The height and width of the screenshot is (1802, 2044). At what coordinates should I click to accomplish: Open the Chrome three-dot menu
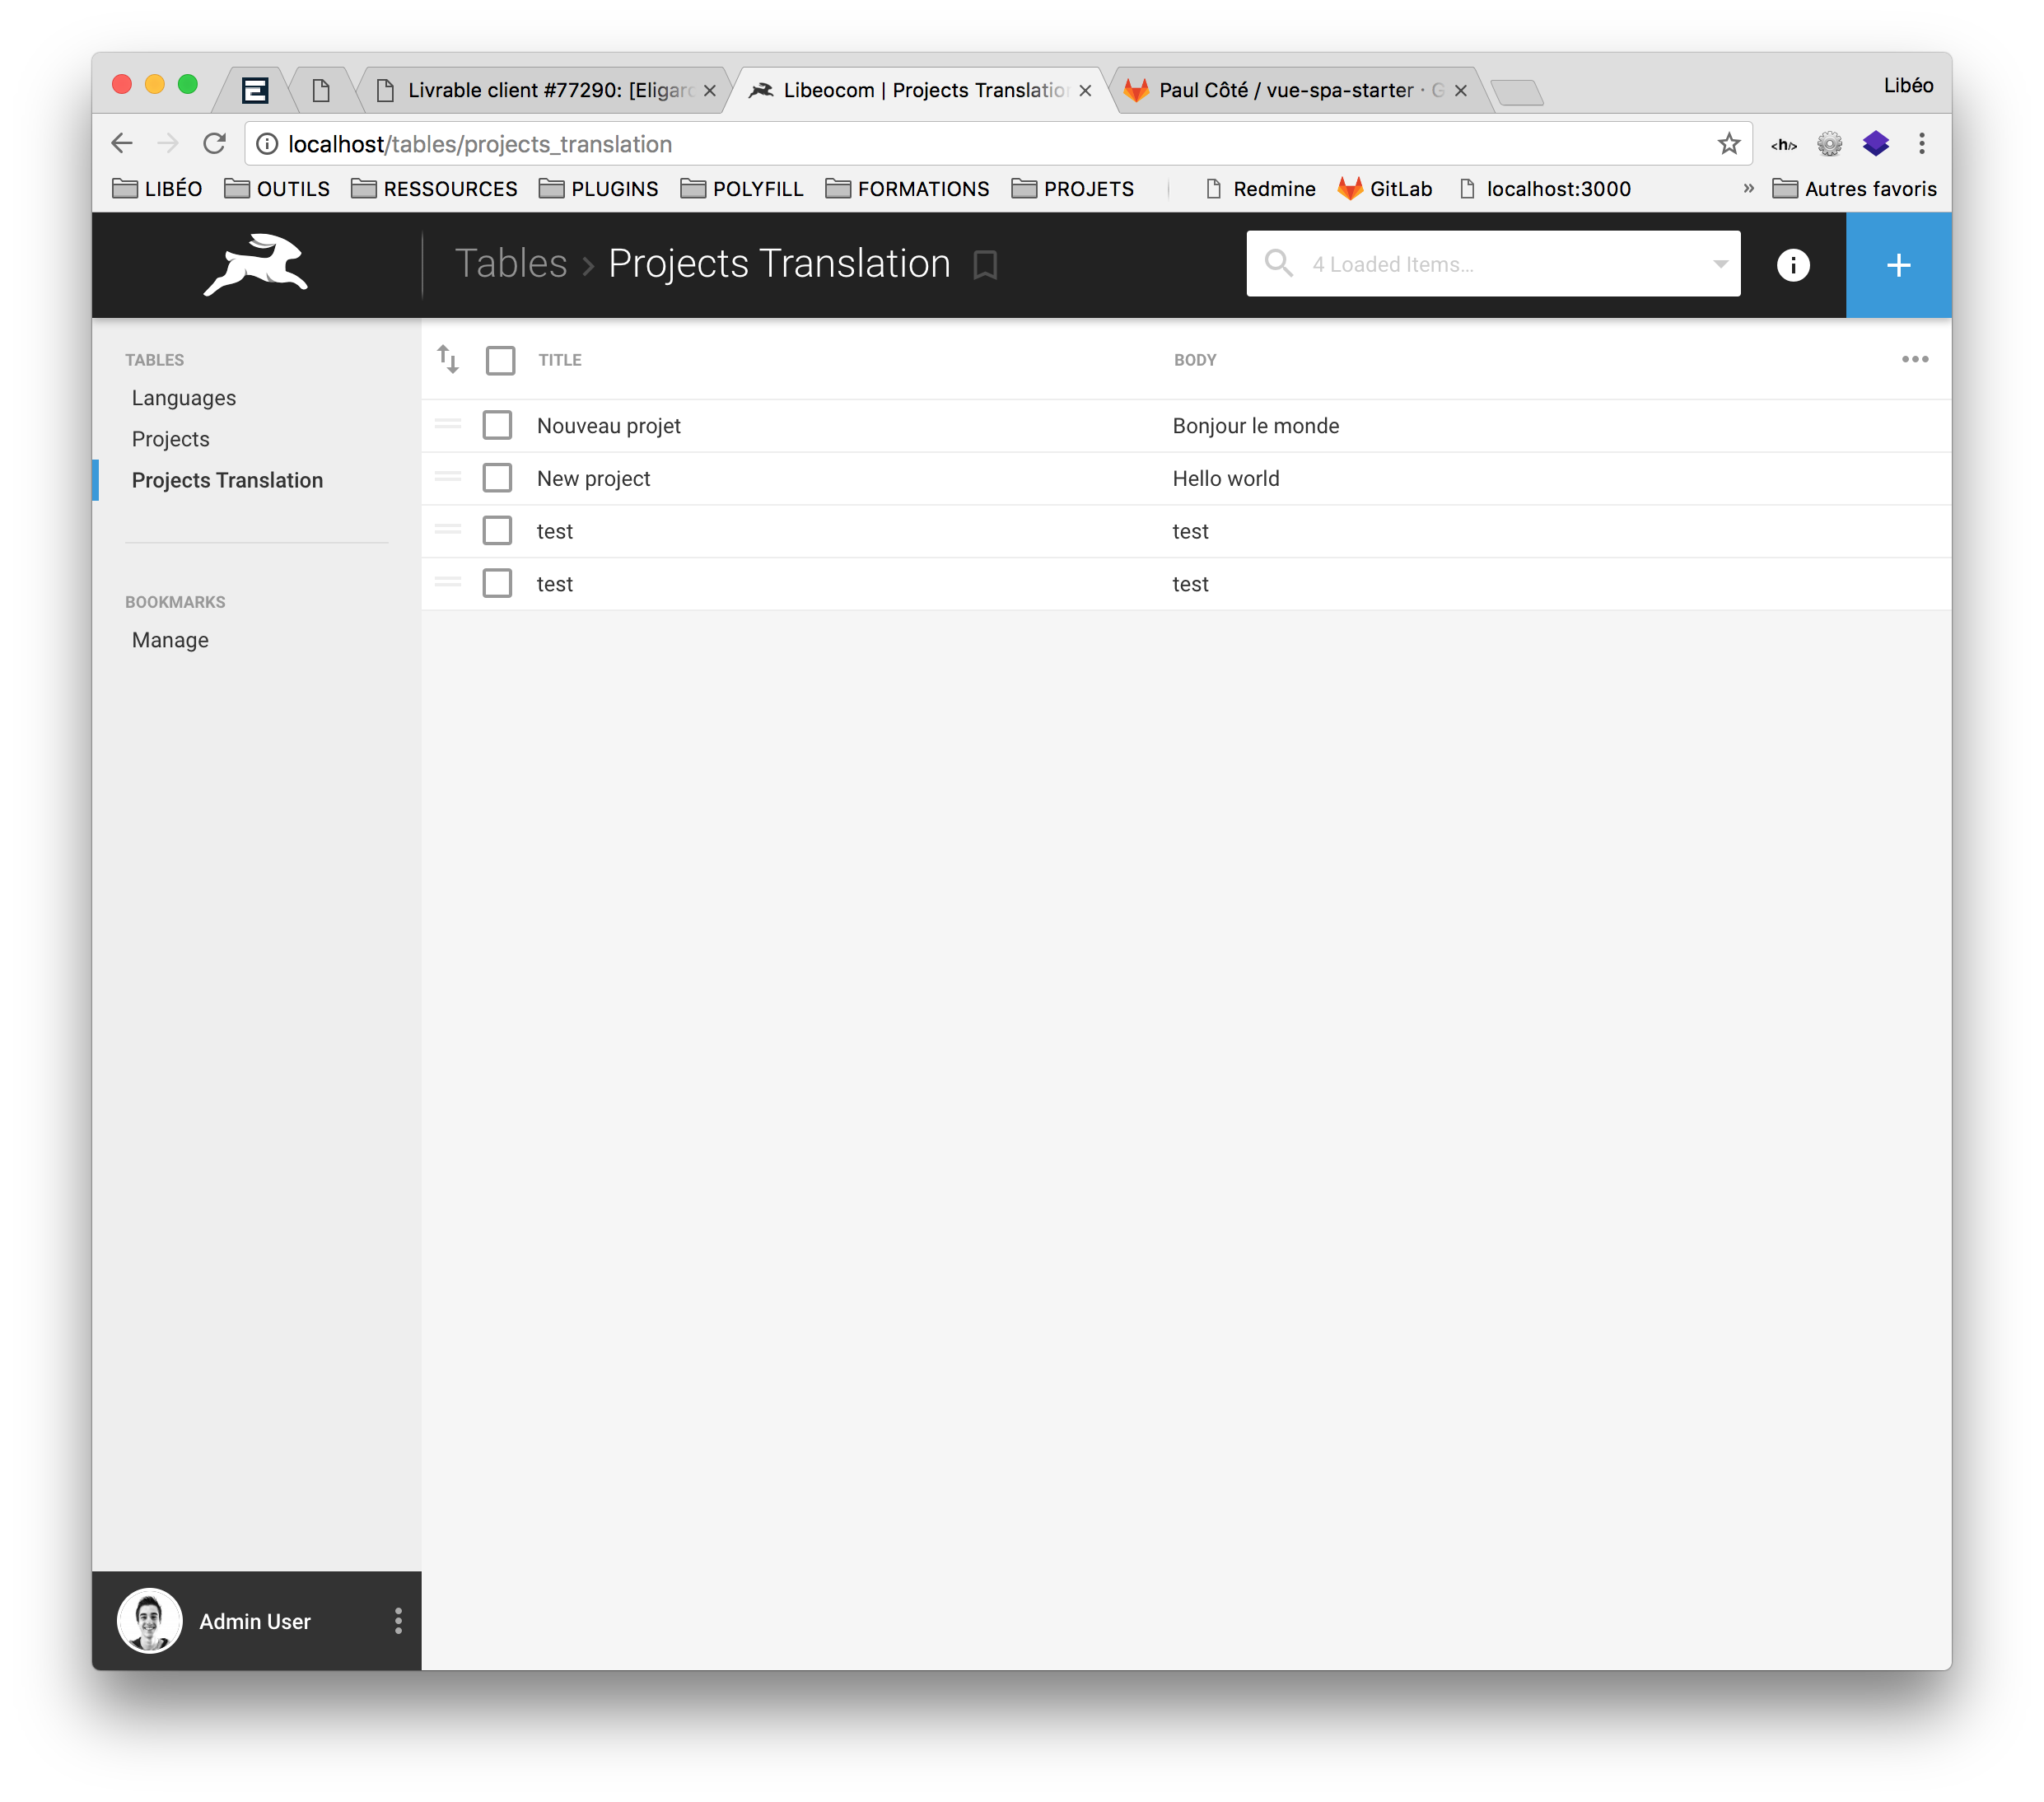tap(1921, 144)
